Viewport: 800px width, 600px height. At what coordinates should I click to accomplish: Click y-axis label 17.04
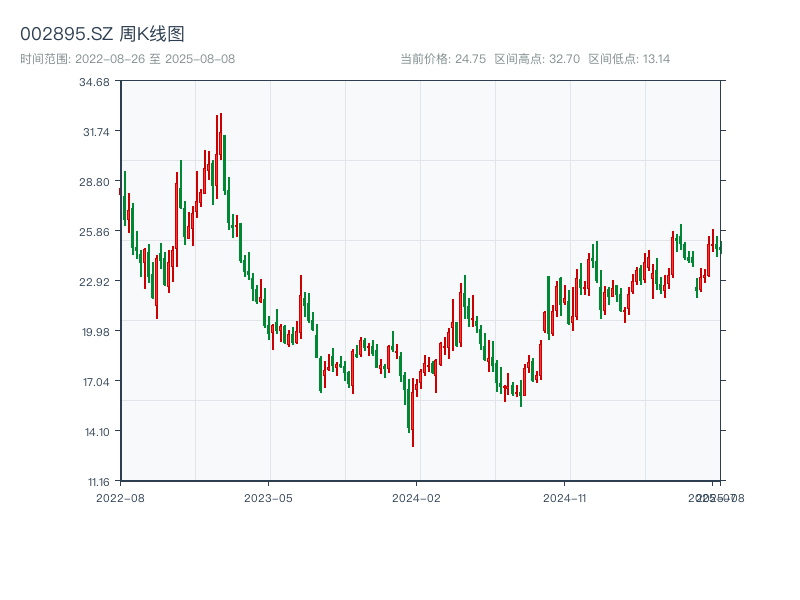tap(96, 382)
